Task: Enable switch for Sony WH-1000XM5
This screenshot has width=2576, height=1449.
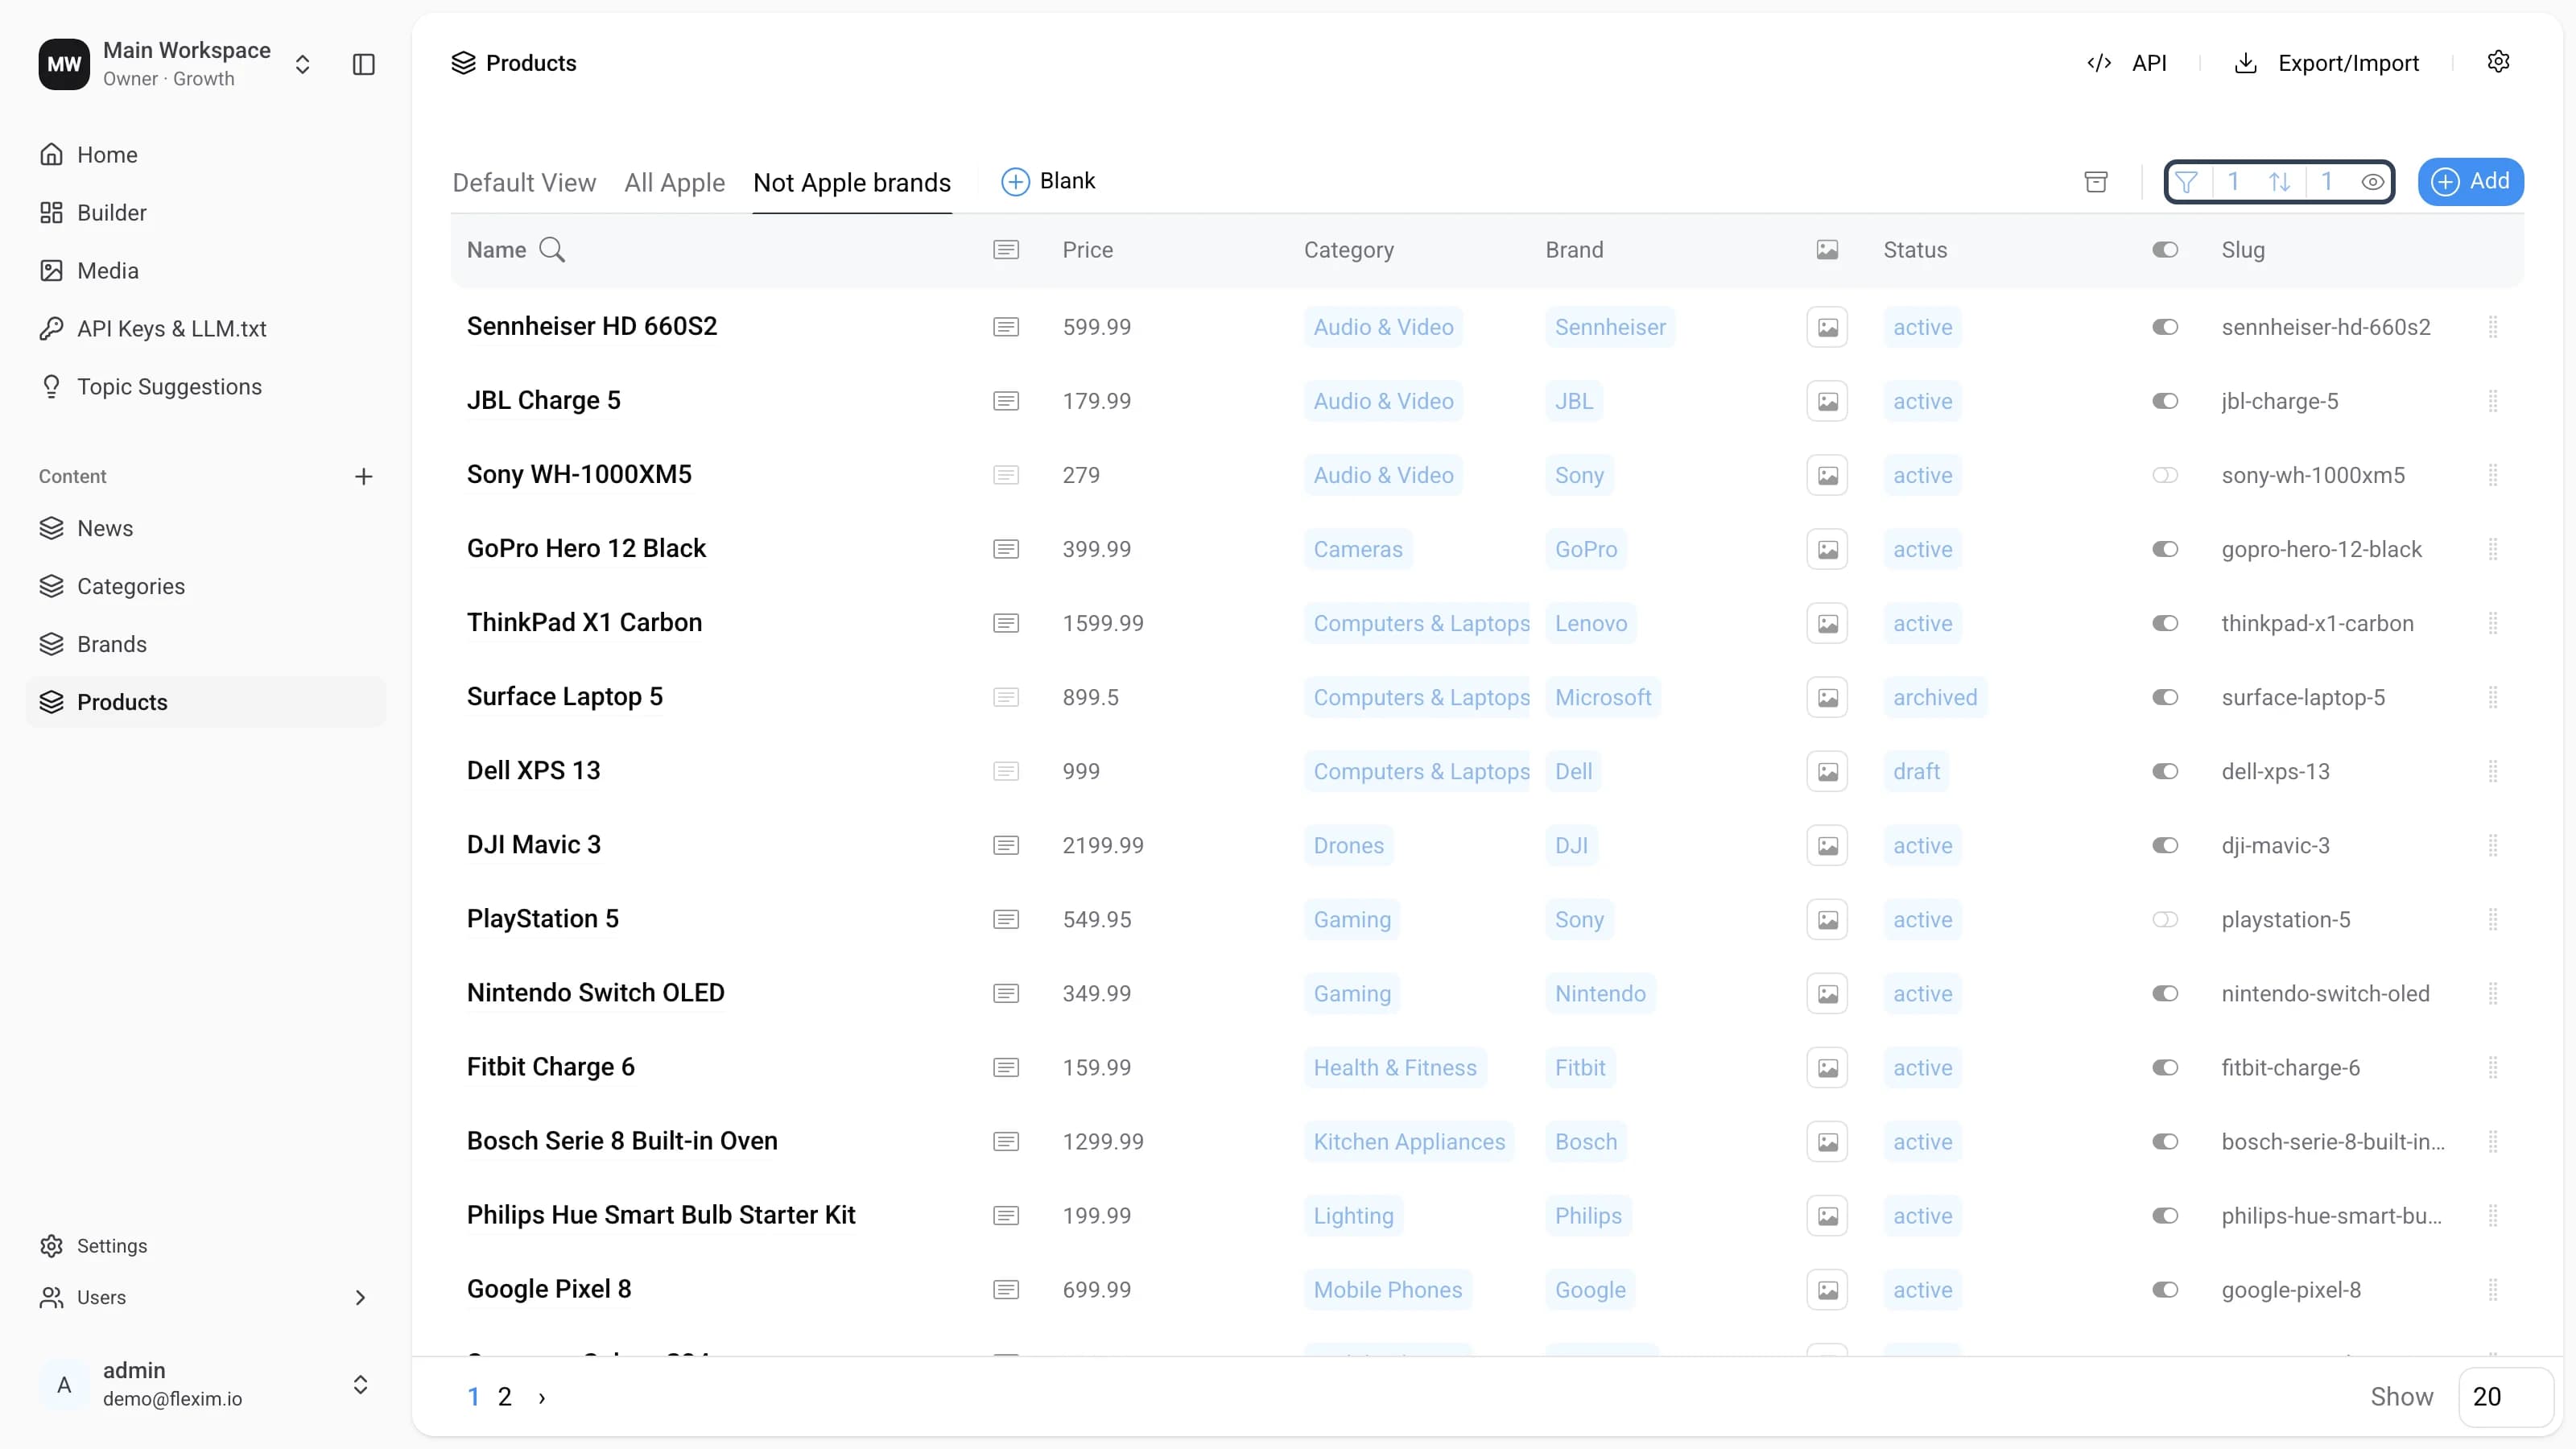Action: point(2165,475)
